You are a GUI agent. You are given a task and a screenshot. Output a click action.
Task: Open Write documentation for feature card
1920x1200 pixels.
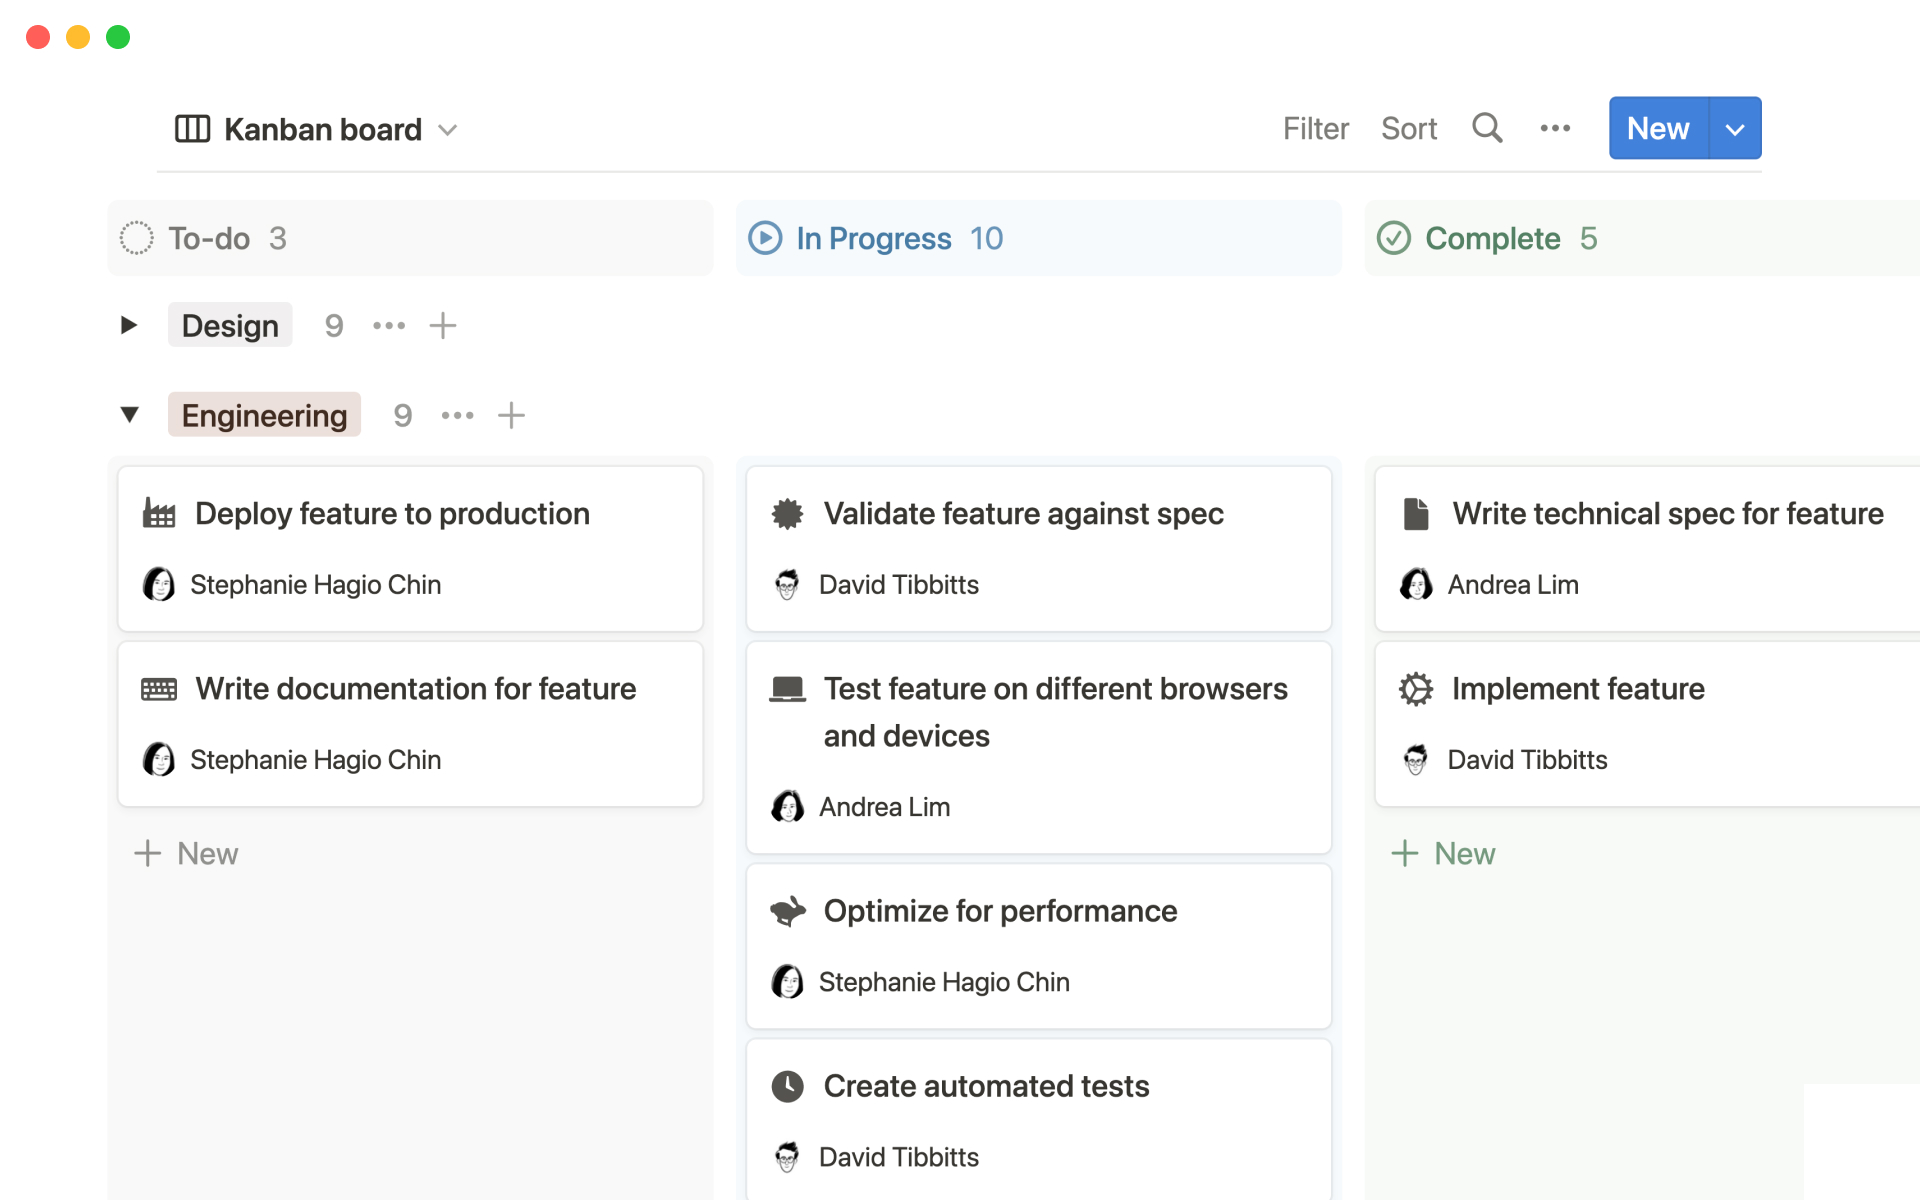point(415,689)
